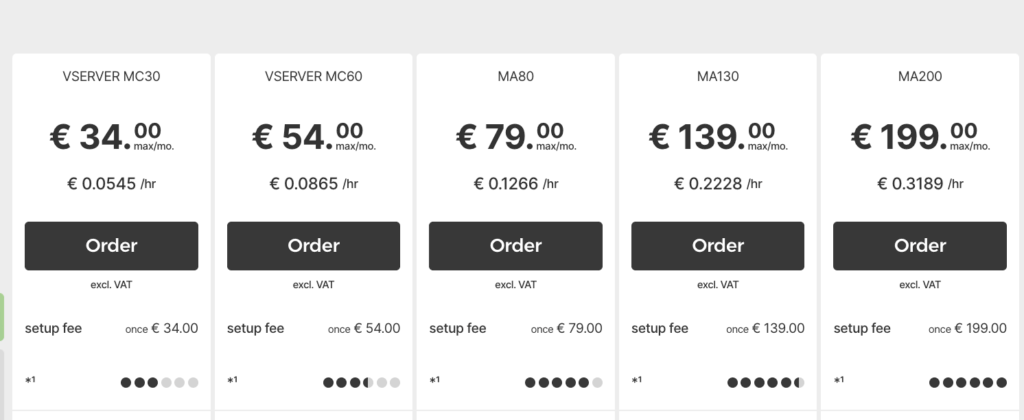Click Order button for MA80
Screen dimensions: 1024x420
click(x=515, y=246)
